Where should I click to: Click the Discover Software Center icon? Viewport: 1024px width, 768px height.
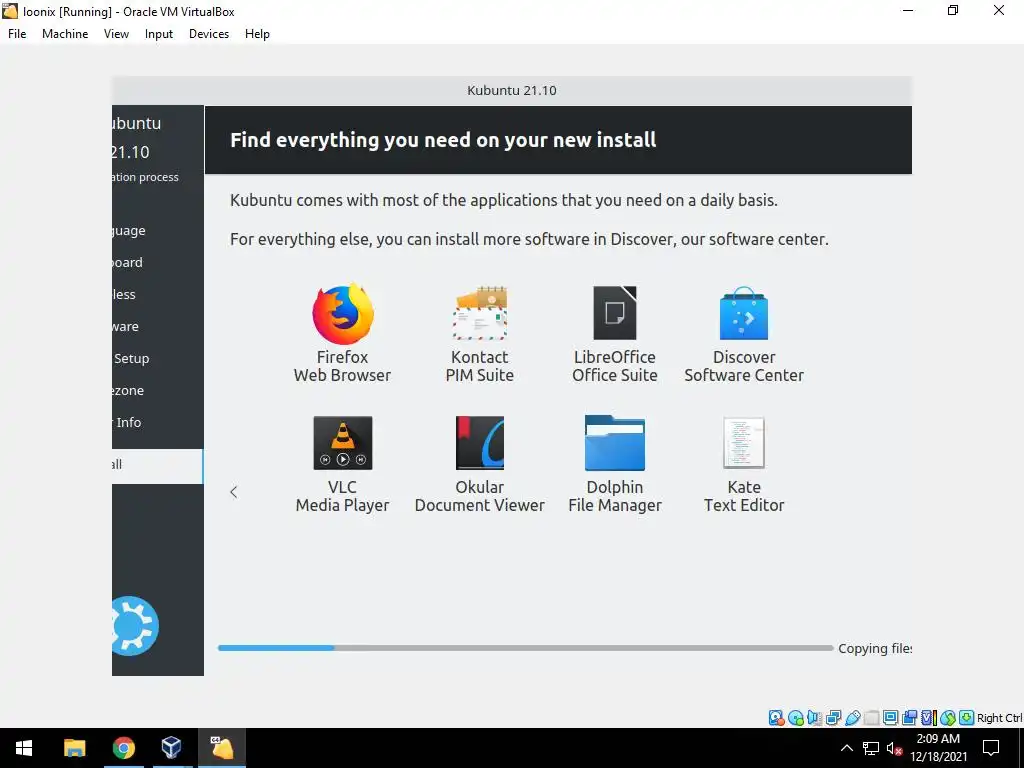click(x=744, y=313)
